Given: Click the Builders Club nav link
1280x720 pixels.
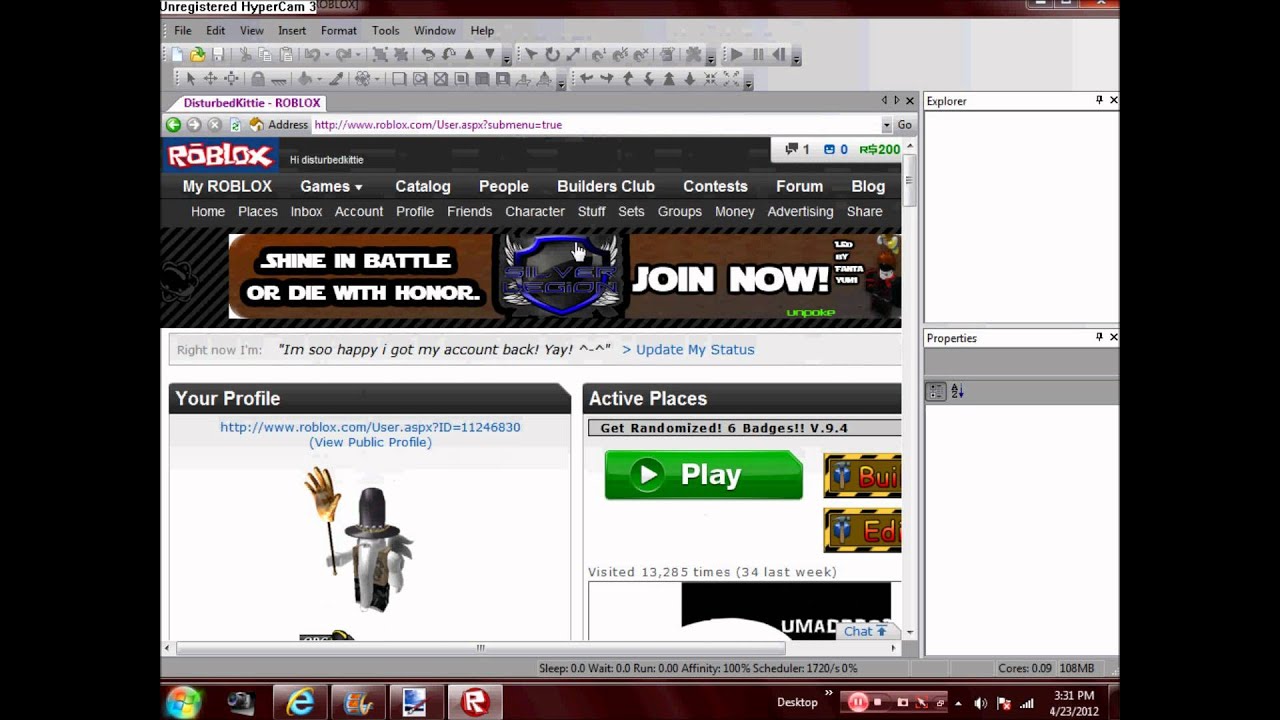Looking at the screenshot, I should click(x=606, y=186).
